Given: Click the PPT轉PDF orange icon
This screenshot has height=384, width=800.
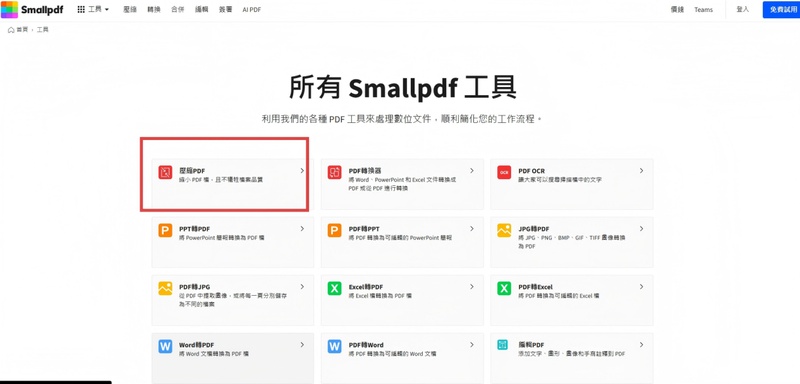Looking at the screenshot, I should [165, 231].
